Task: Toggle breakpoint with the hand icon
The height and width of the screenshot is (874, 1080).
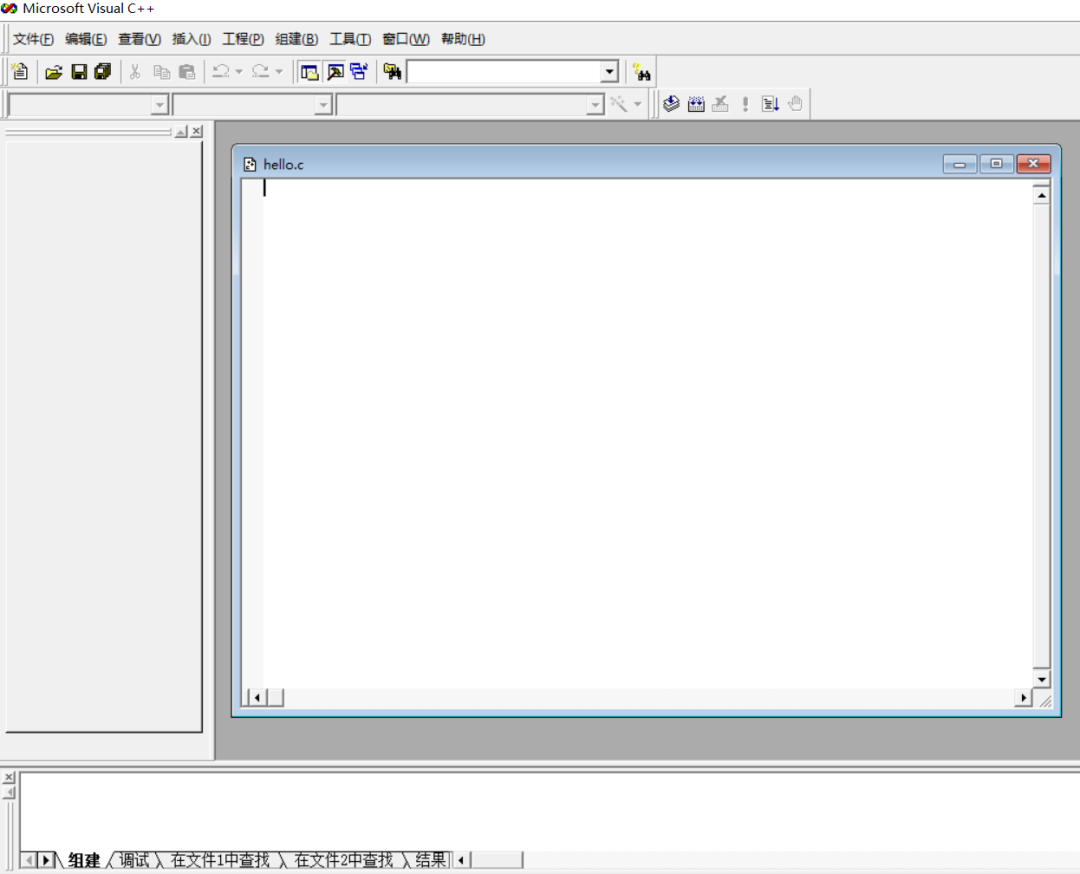Action: click(x=796, y=104)
